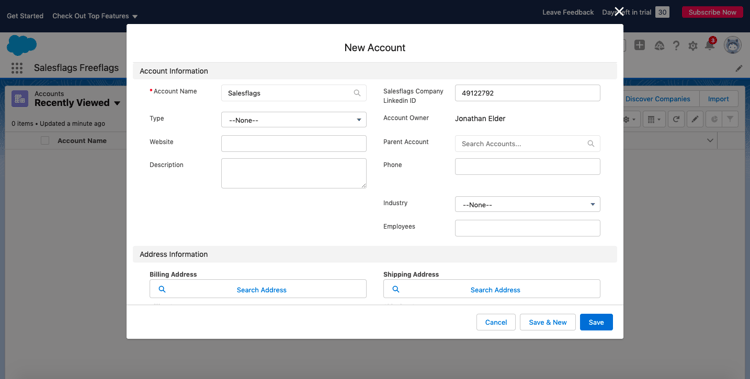Click Save & New button

click(x=548, y=323)
